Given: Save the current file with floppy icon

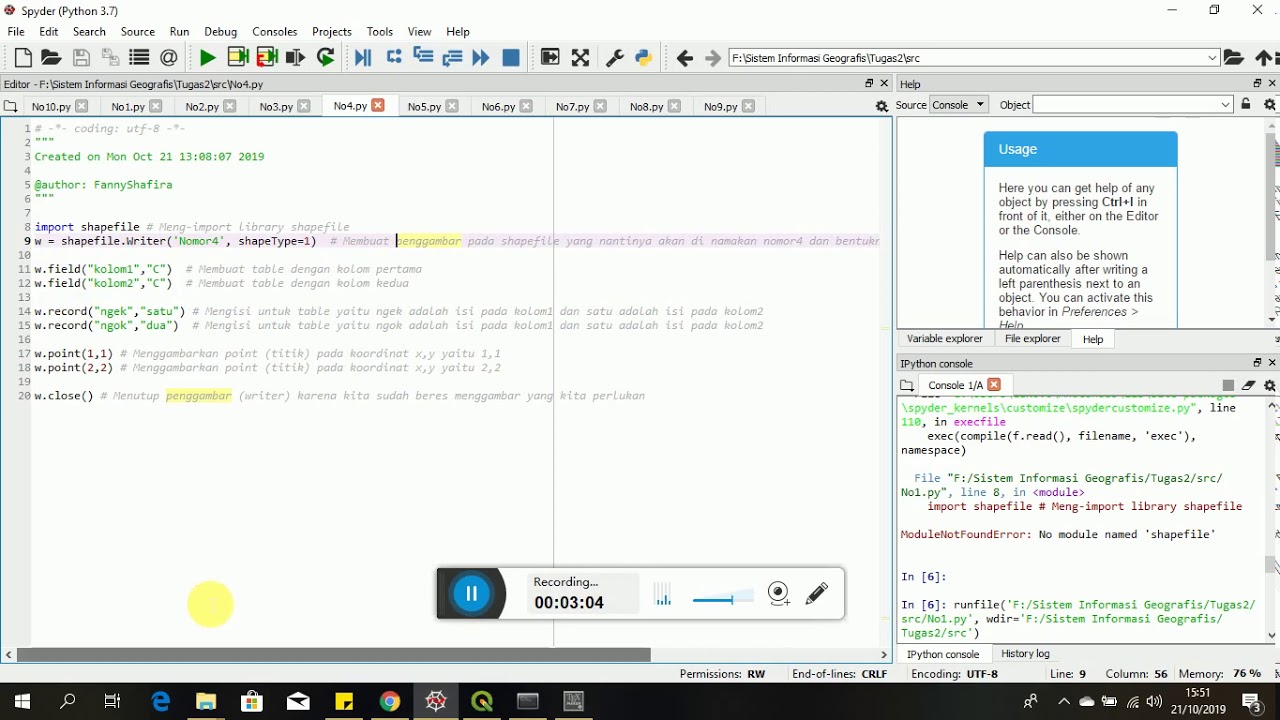Looking at the screenshot, I should tap(81, 58).
